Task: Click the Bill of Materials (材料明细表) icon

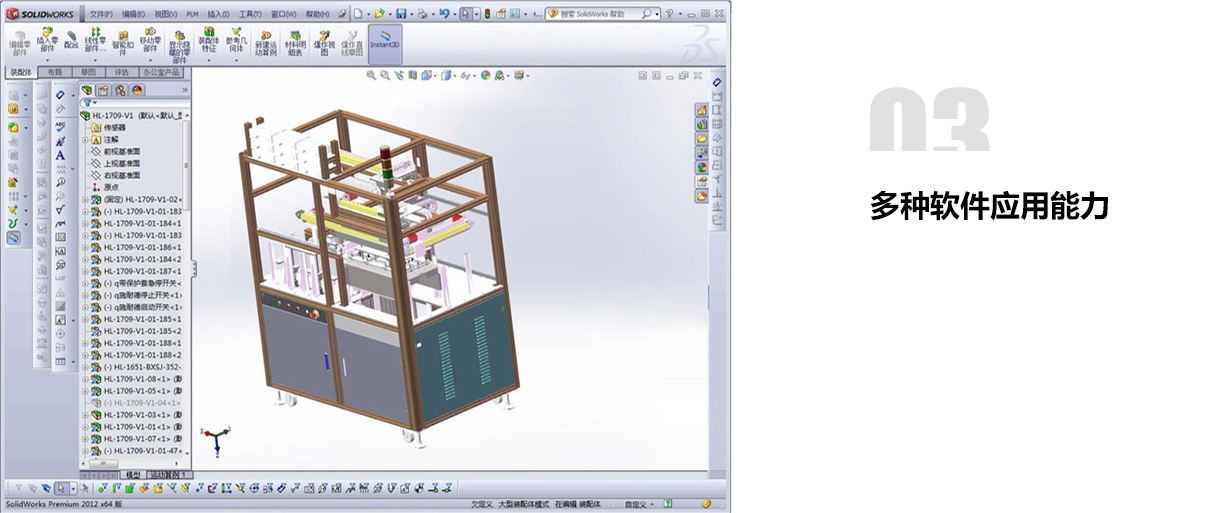Action: pyautogui.click(x=295, y=41)
